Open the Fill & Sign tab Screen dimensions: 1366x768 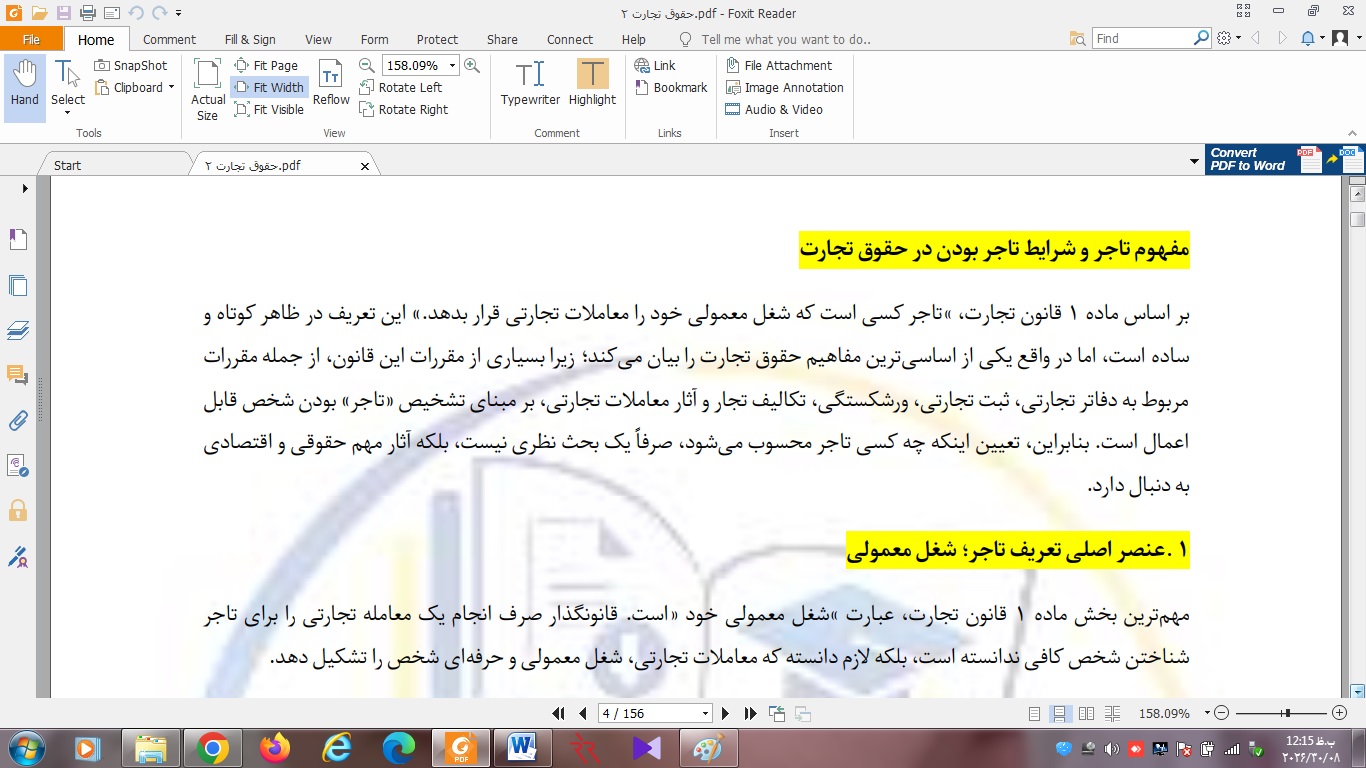point(250,40)
